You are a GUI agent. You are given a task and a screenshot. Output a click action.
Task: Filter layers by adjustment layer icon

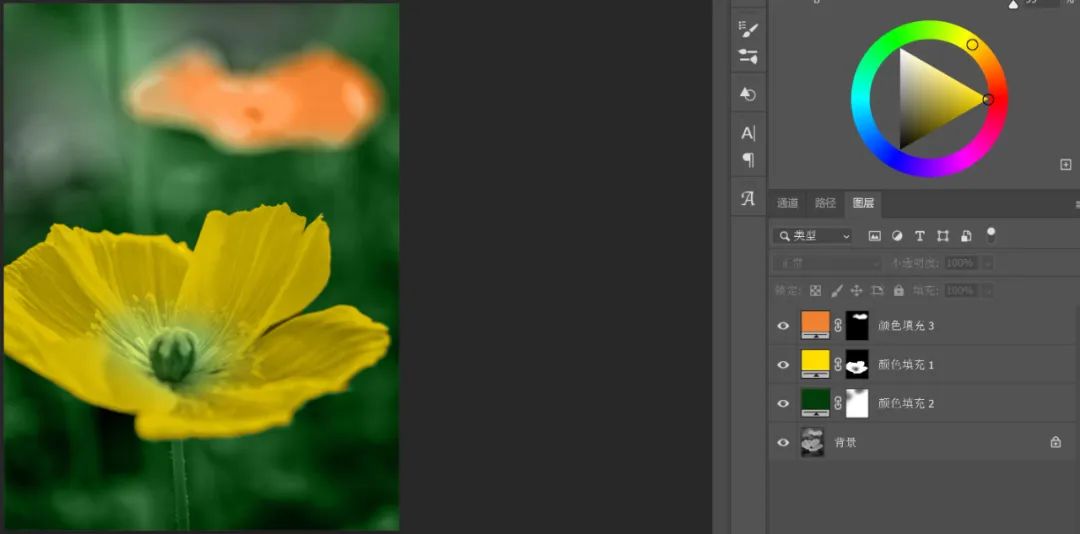click(x=897, y=236)
